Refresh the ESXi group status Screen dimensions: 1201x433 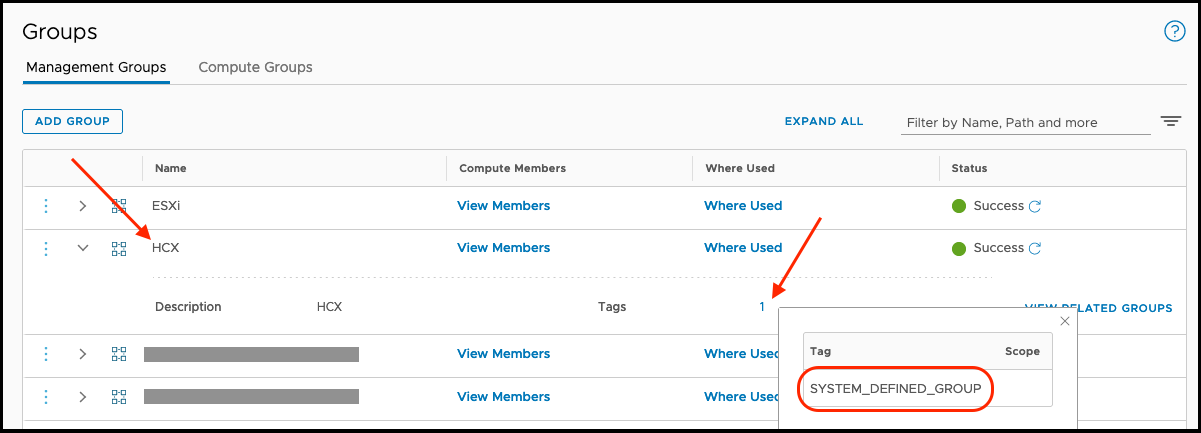[x=1036, y=207]
